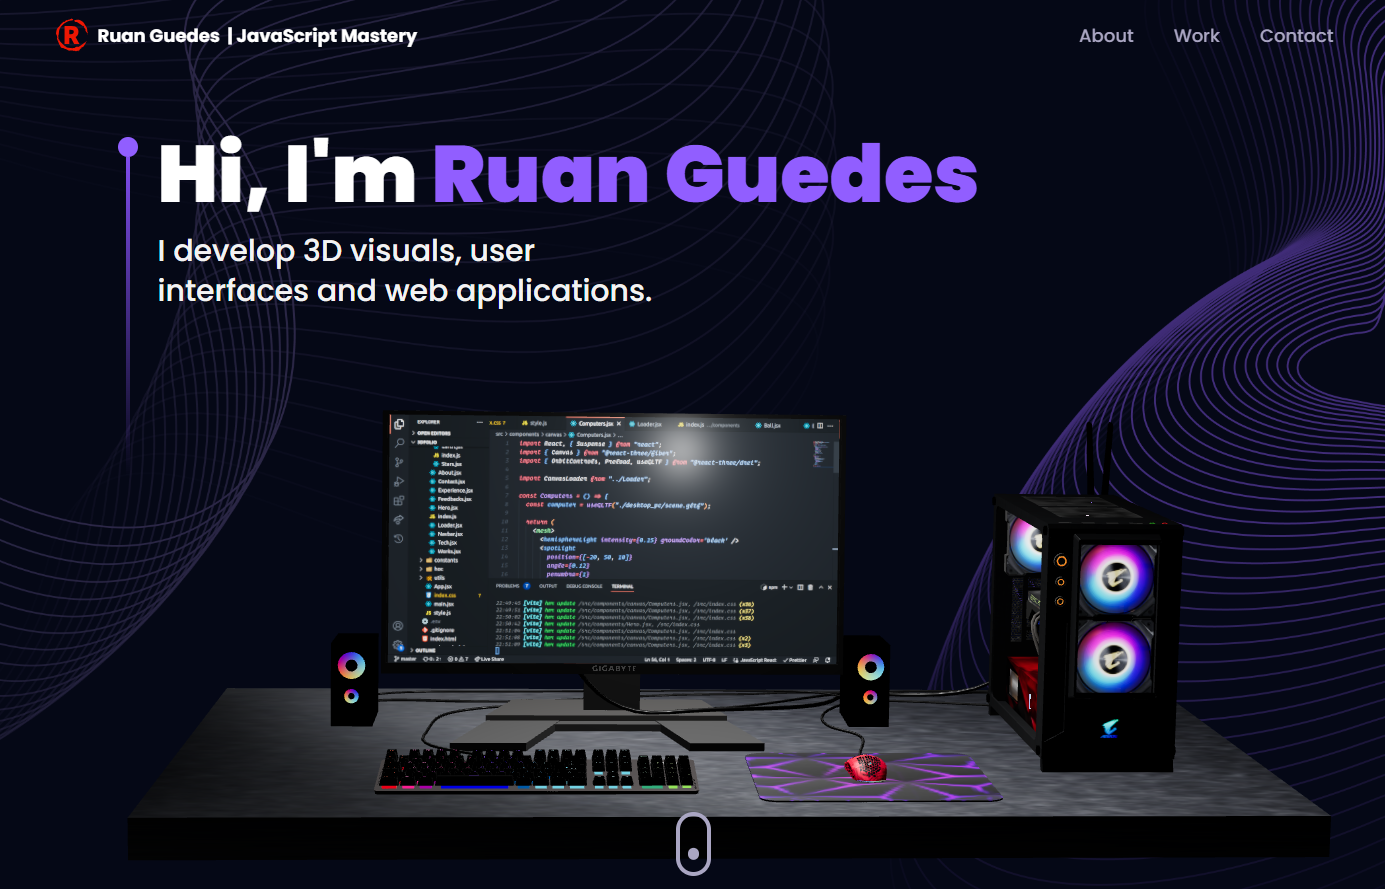
Task: Click the "Hi, I'm" heading text
Action: point(287,174)
